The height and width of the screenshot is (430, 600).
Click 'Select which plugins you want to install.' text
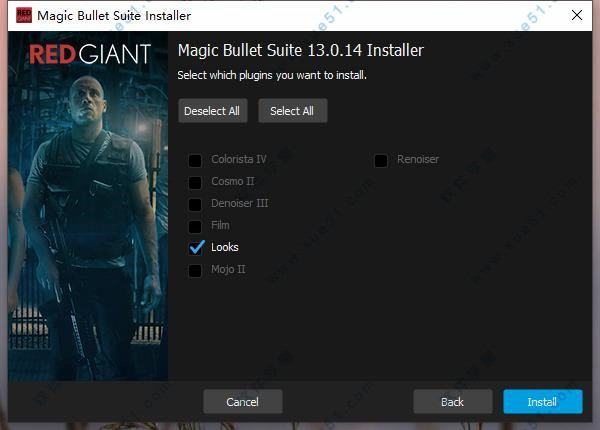[x=272, y=75]
